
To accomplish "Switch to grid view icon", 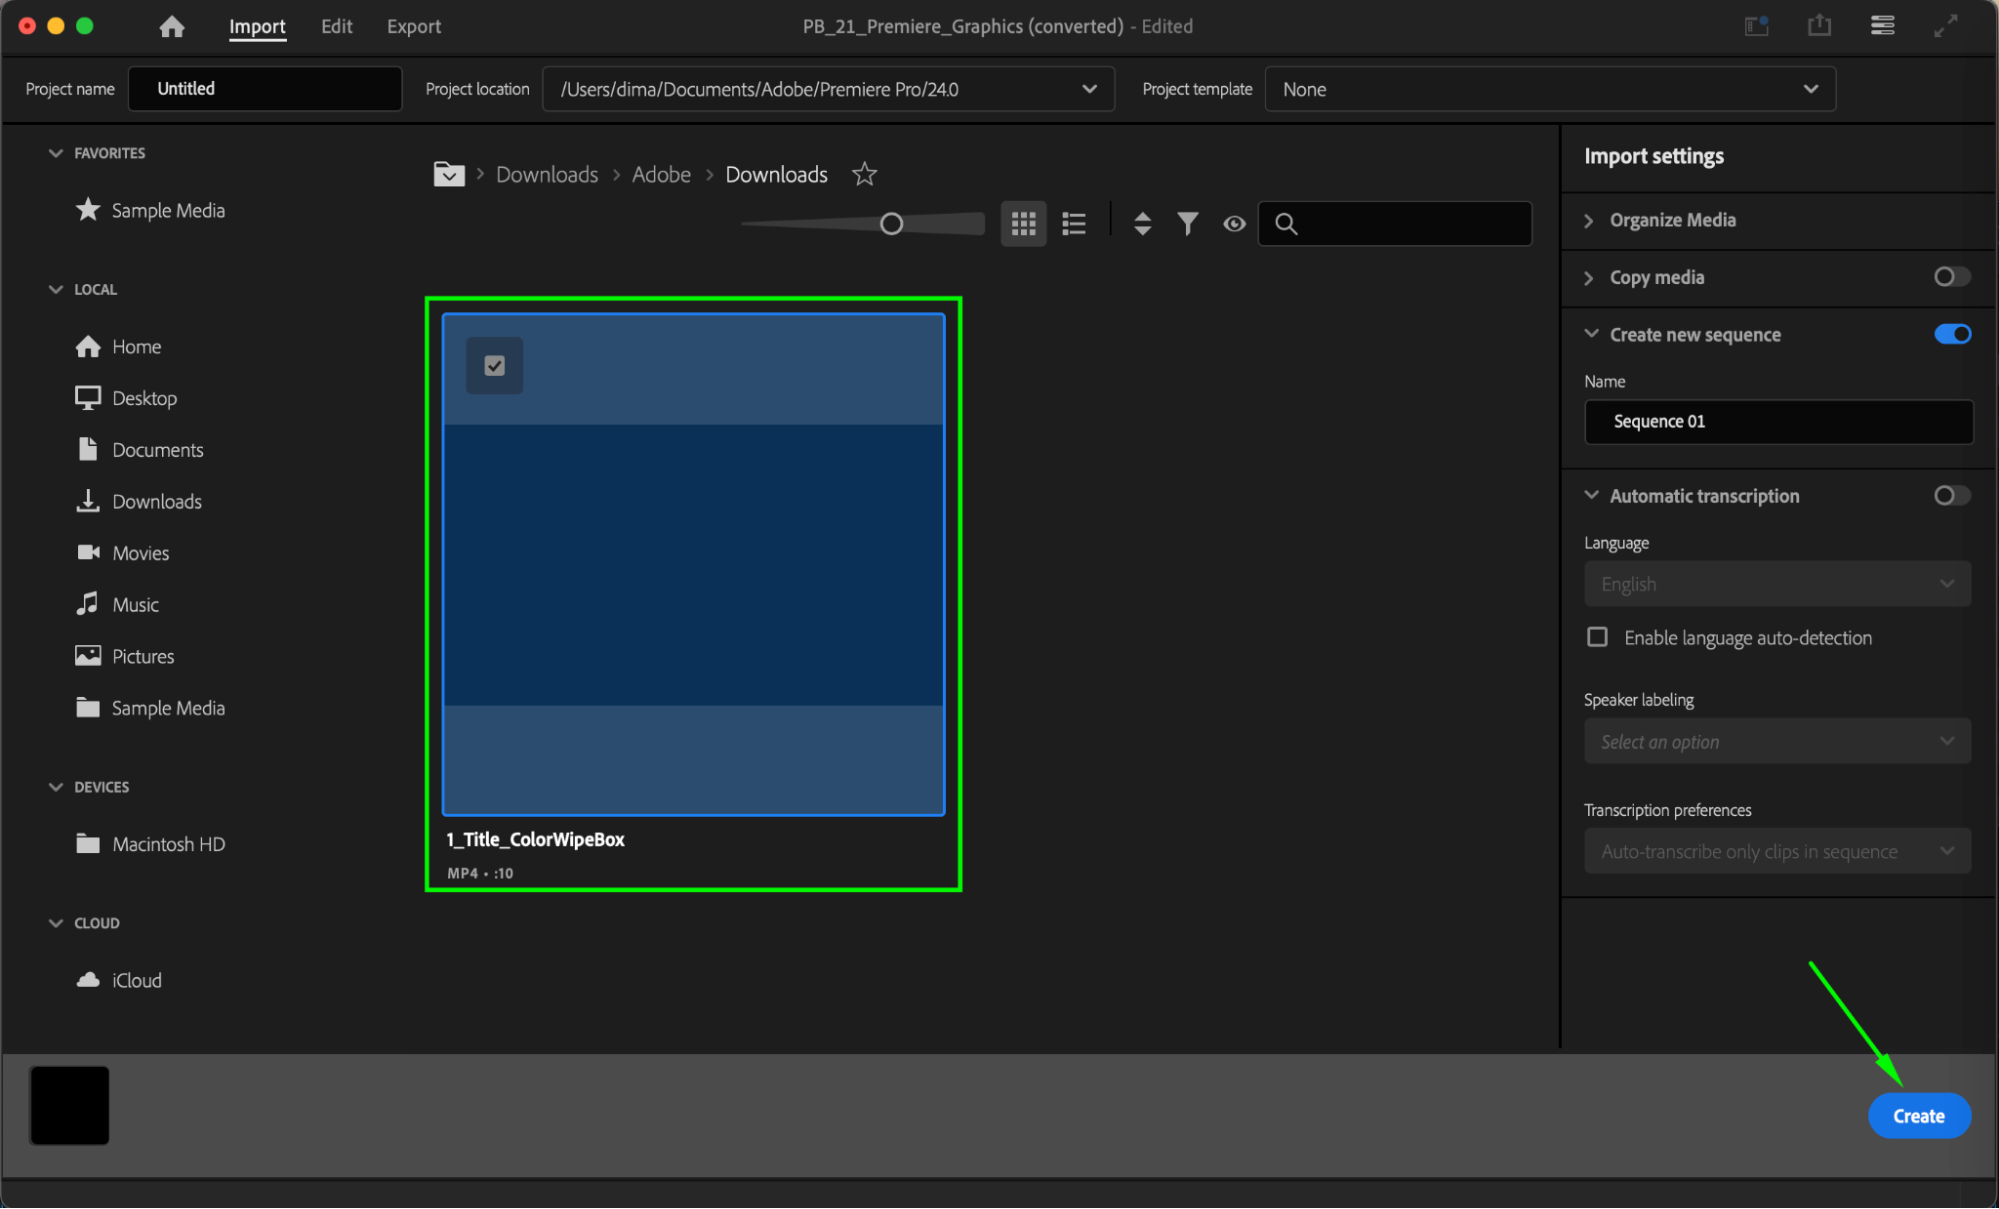I will pyautogui.click(x=1023, y=224).
